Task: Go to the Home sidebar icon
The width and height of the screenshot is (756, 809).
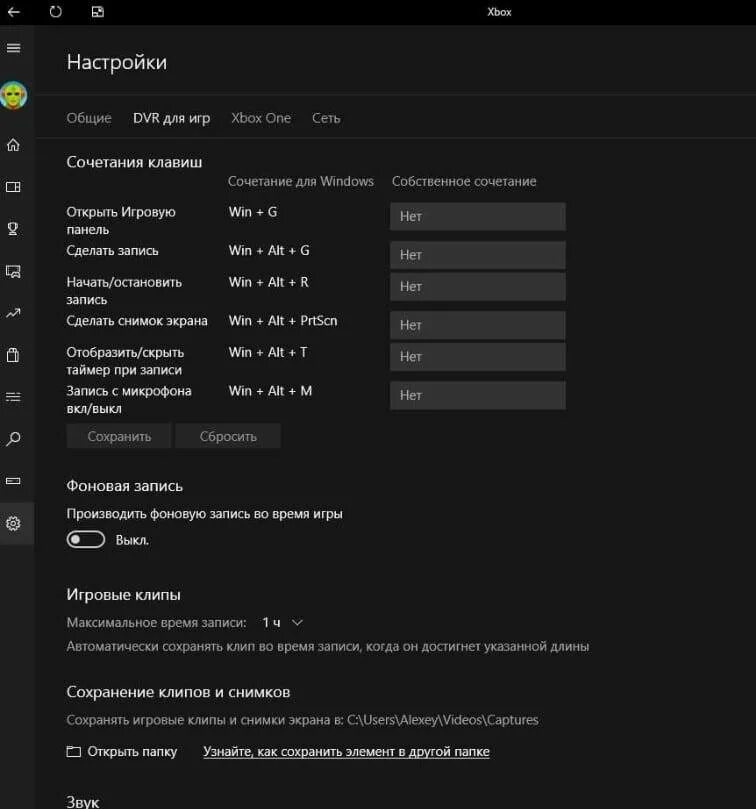Action: [13, 145]
